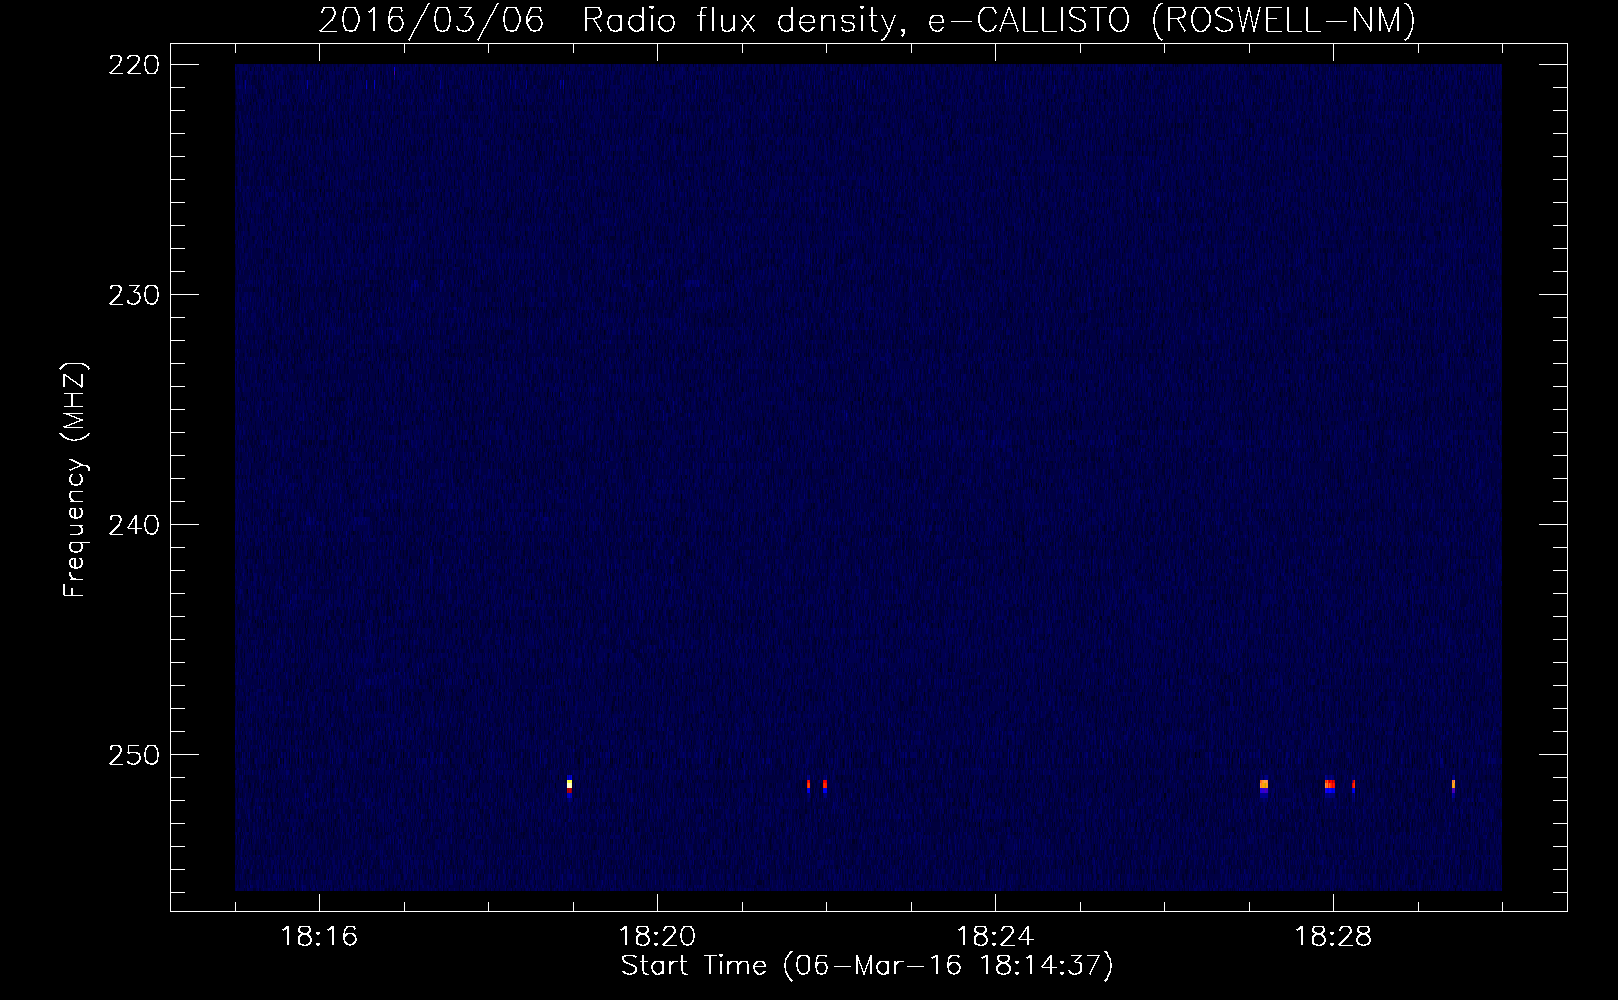
Task: Click the 18:28 time tick label
Action: pos(1333,937)
